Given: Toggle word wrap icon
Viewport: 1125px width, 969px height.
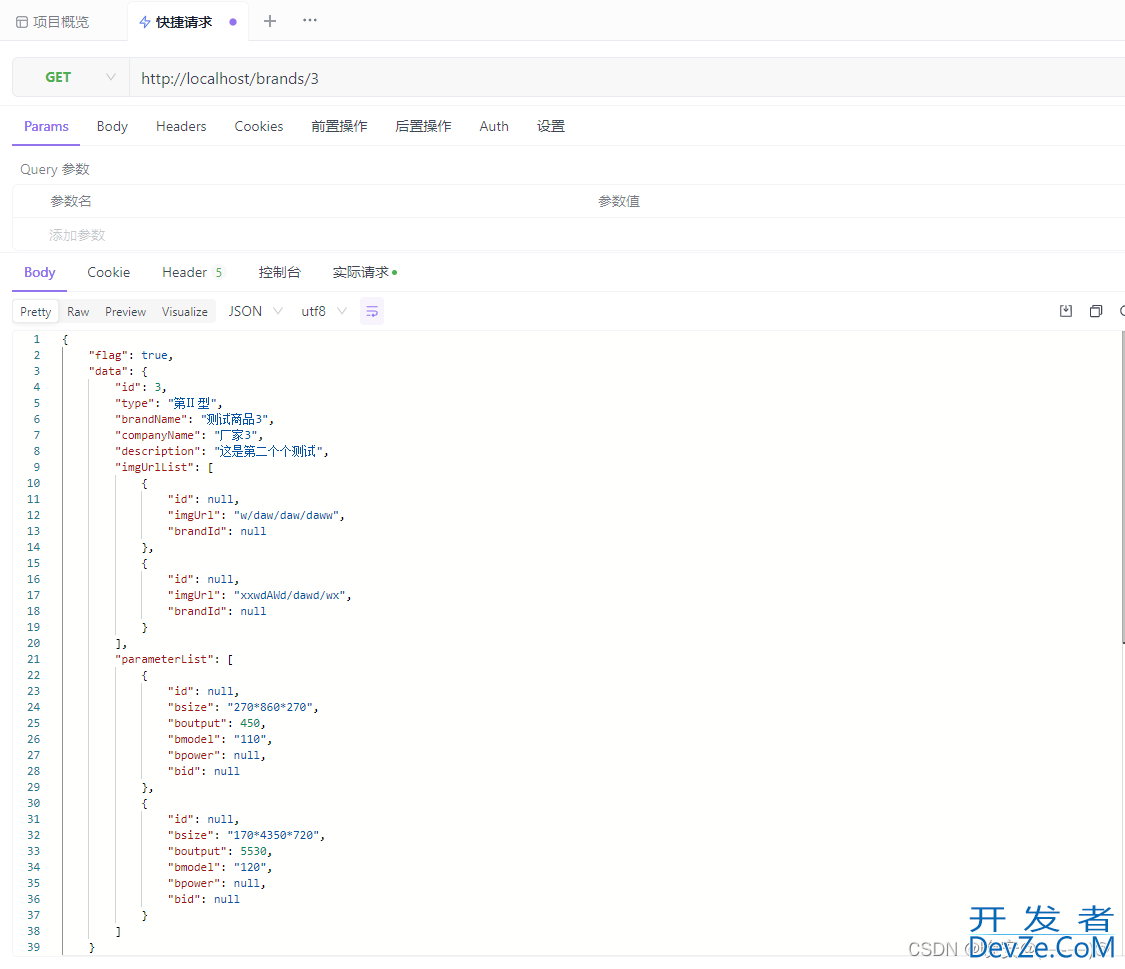Looking at the screenshot, I should (372, 311).
